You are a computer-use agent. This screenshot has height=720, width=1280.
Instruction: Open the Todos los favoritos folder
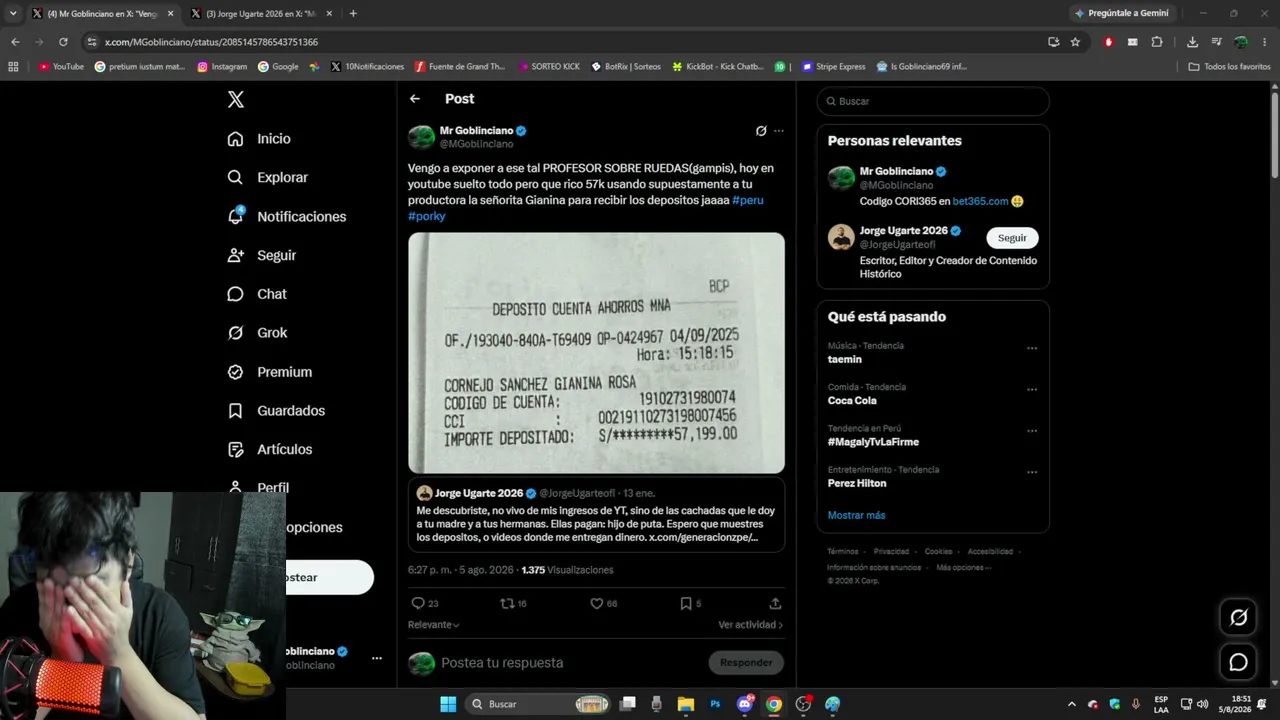tap(1229, 67)
